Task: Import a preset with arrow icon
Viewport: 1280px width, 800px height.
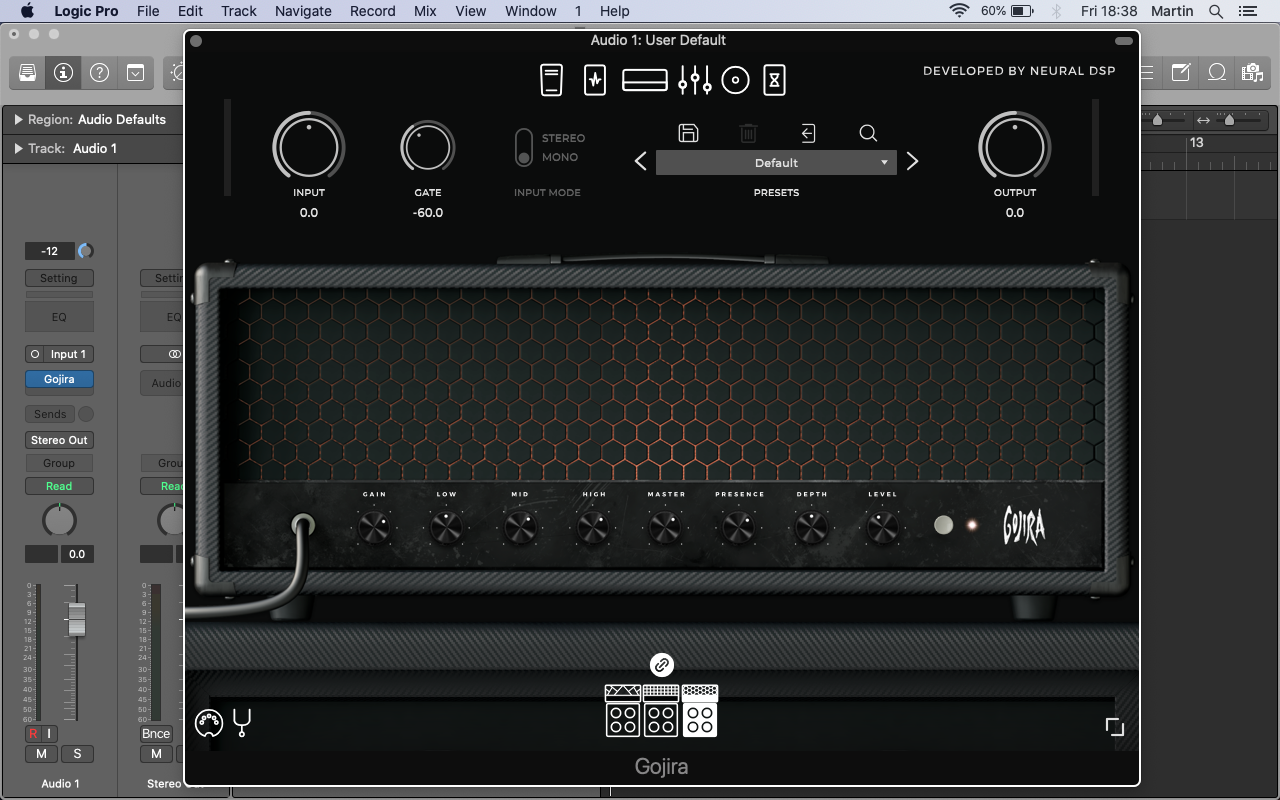Action: click(x=808, y=133)
